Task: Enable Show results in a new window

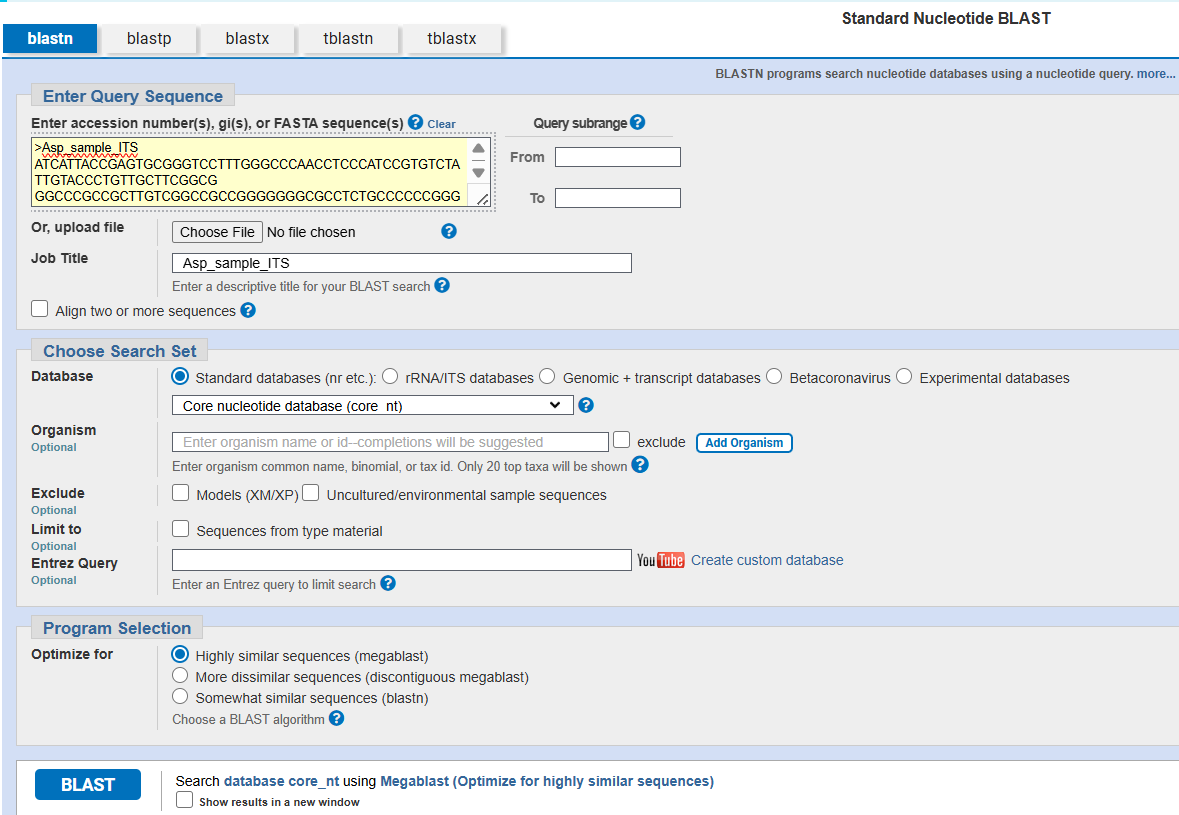Action: coord(184,800)
